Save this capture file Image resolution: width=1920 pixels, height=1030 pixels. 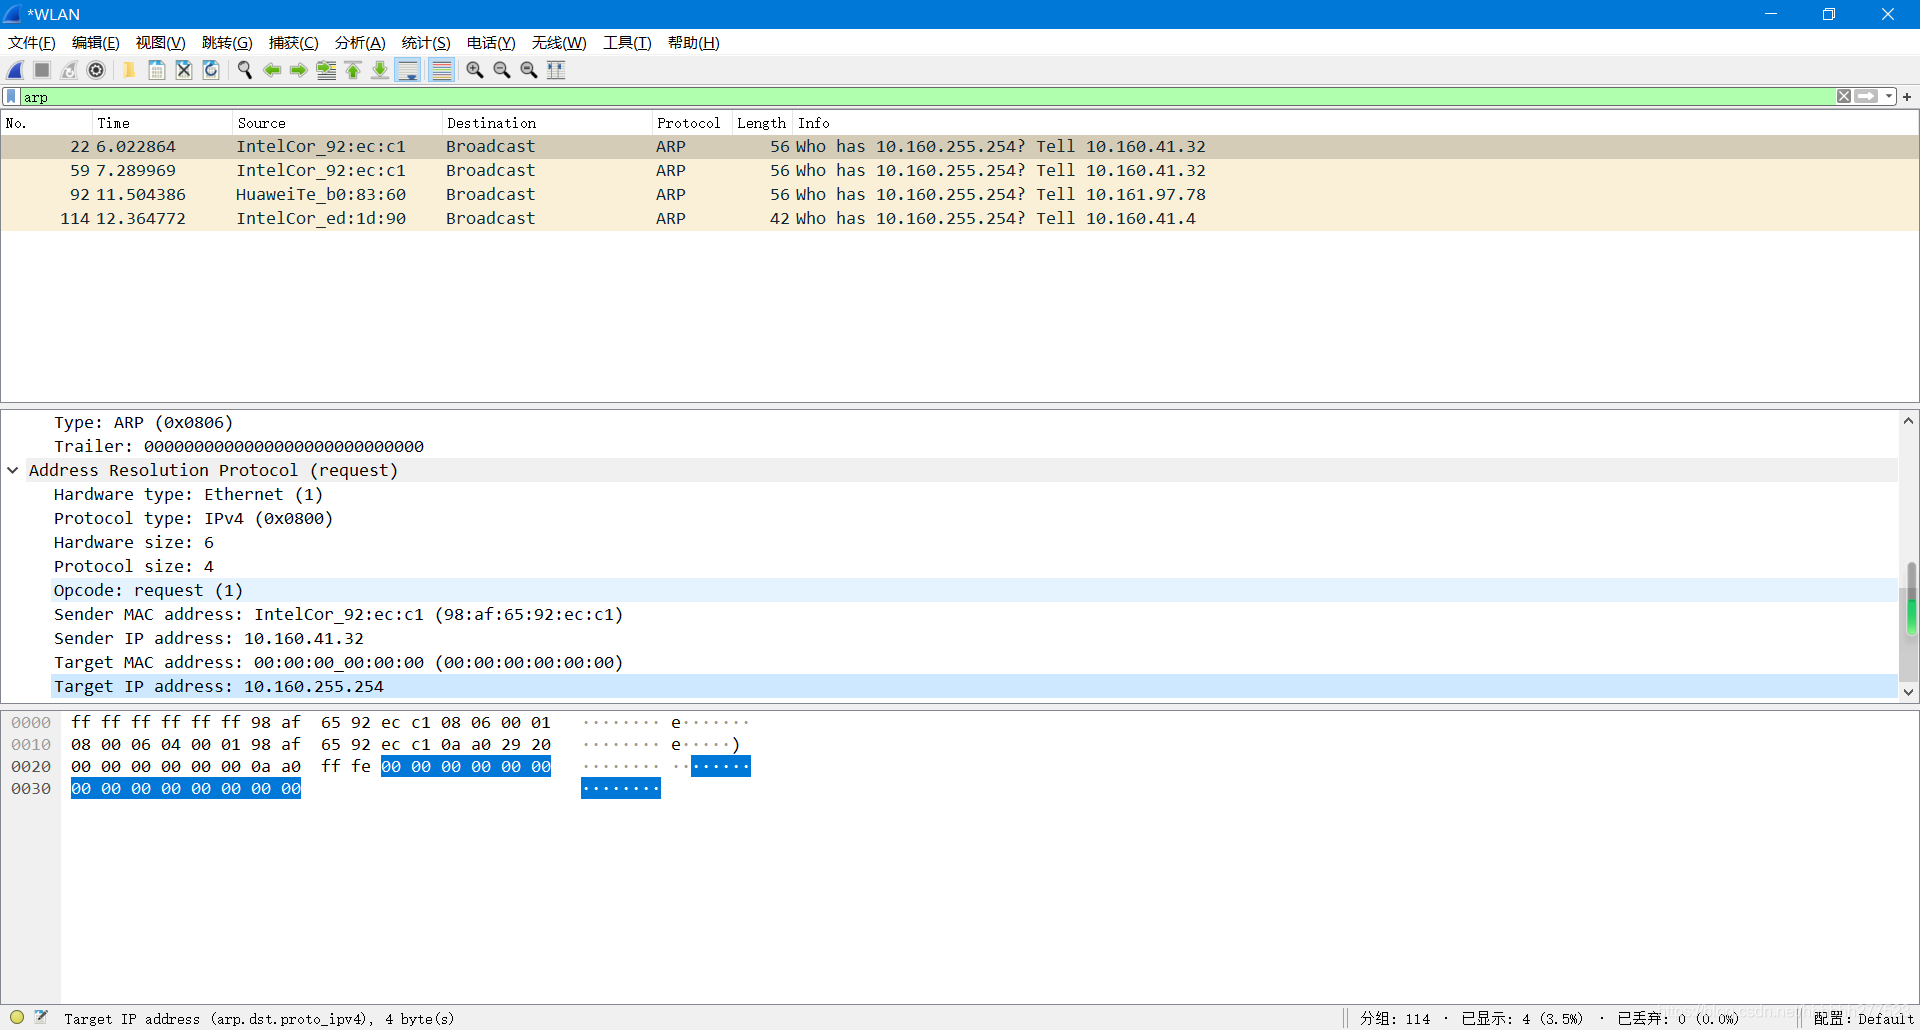156,70
